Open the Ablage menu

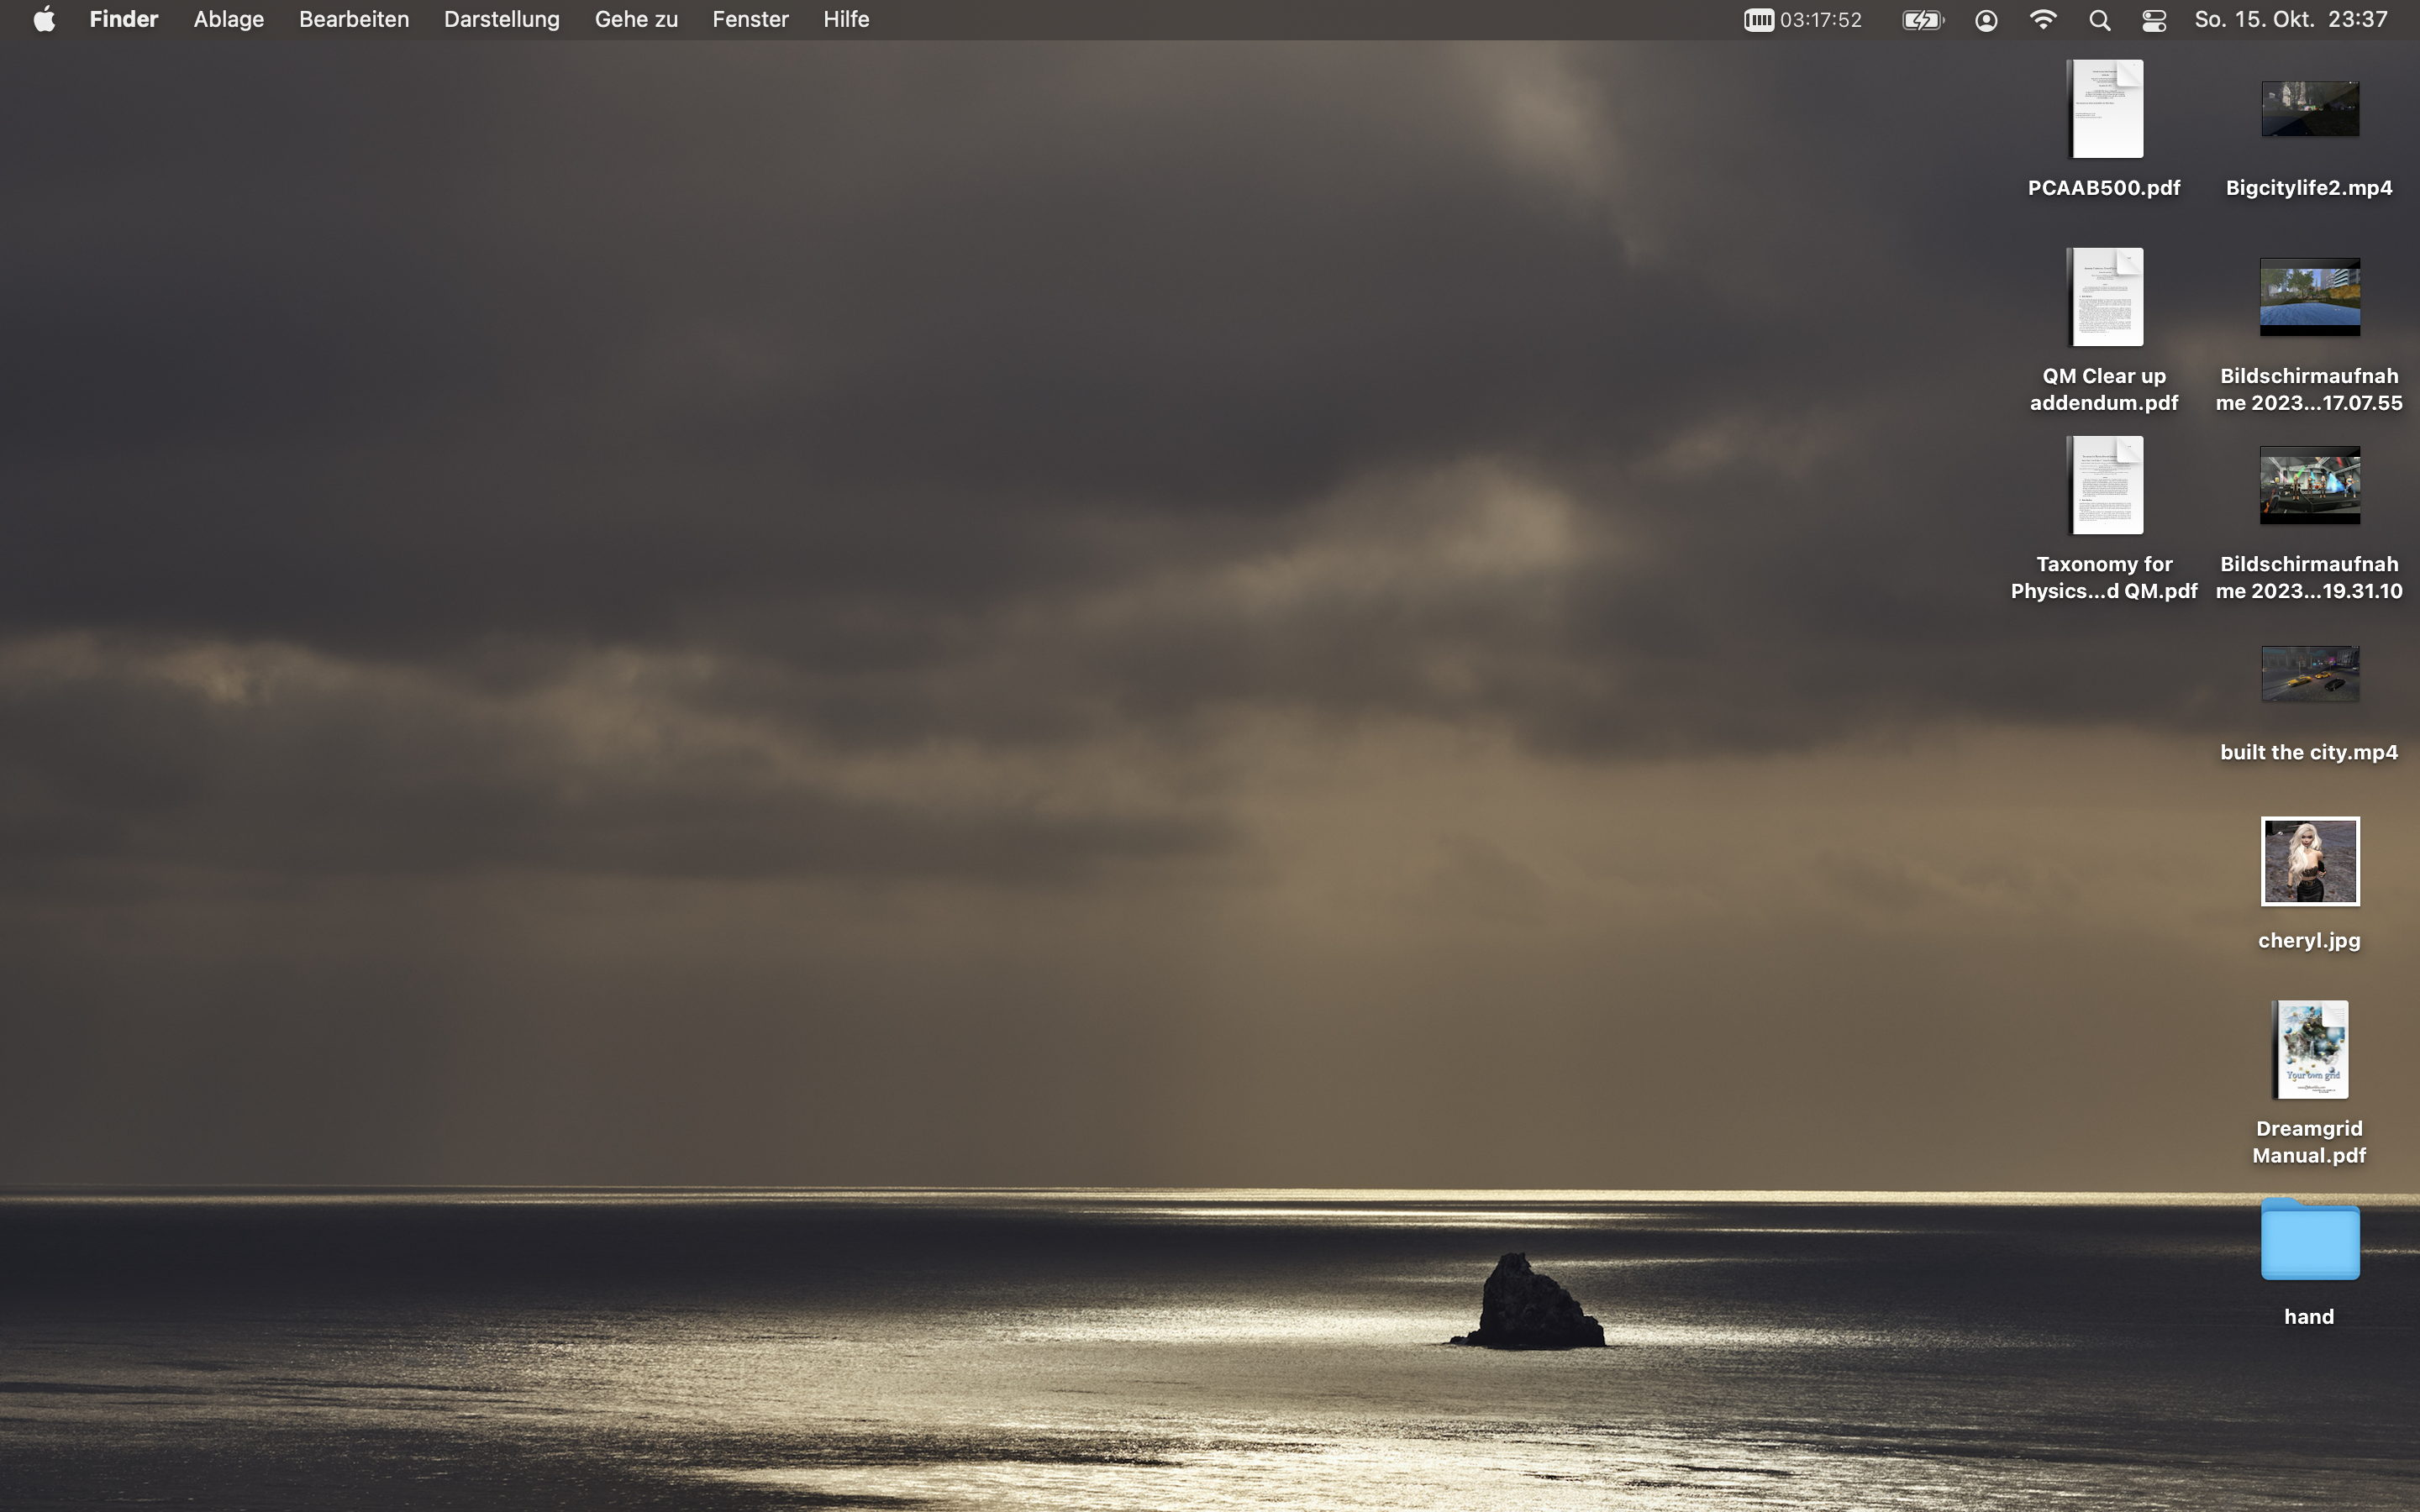(228, 20)
